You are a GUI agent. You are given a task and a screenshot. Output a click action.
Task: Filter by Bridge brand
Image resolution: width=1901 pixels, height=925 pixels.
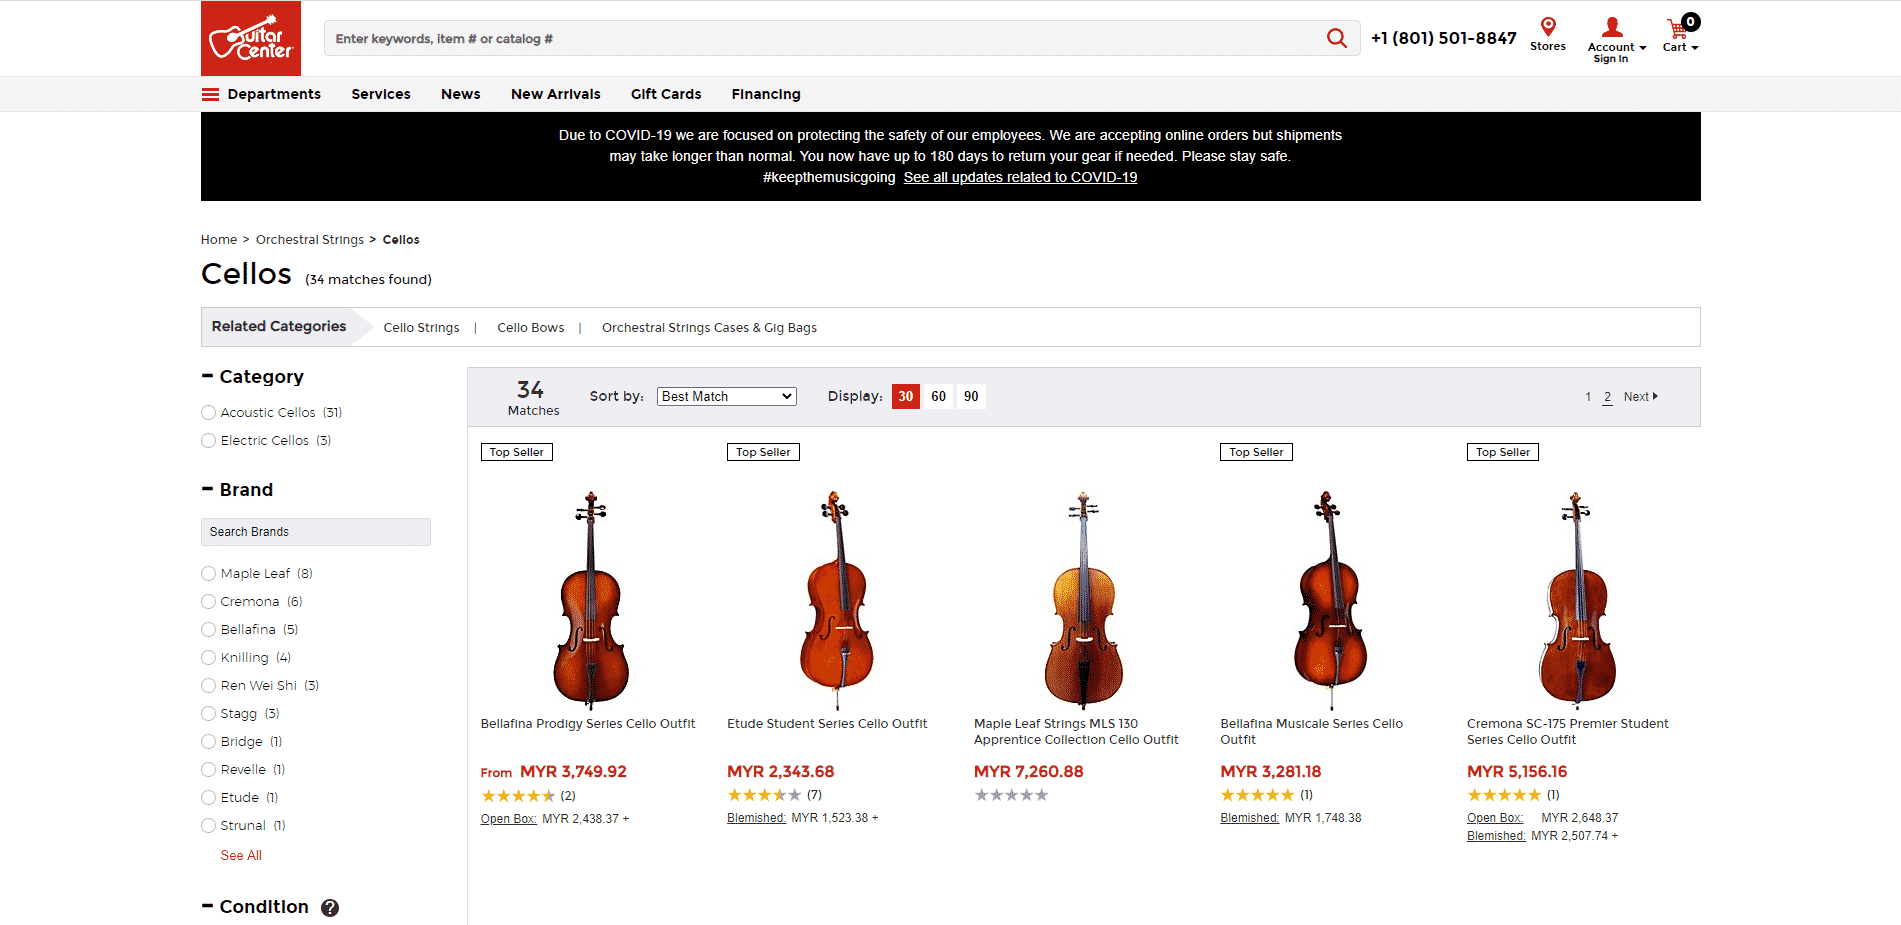pos(208,741)
